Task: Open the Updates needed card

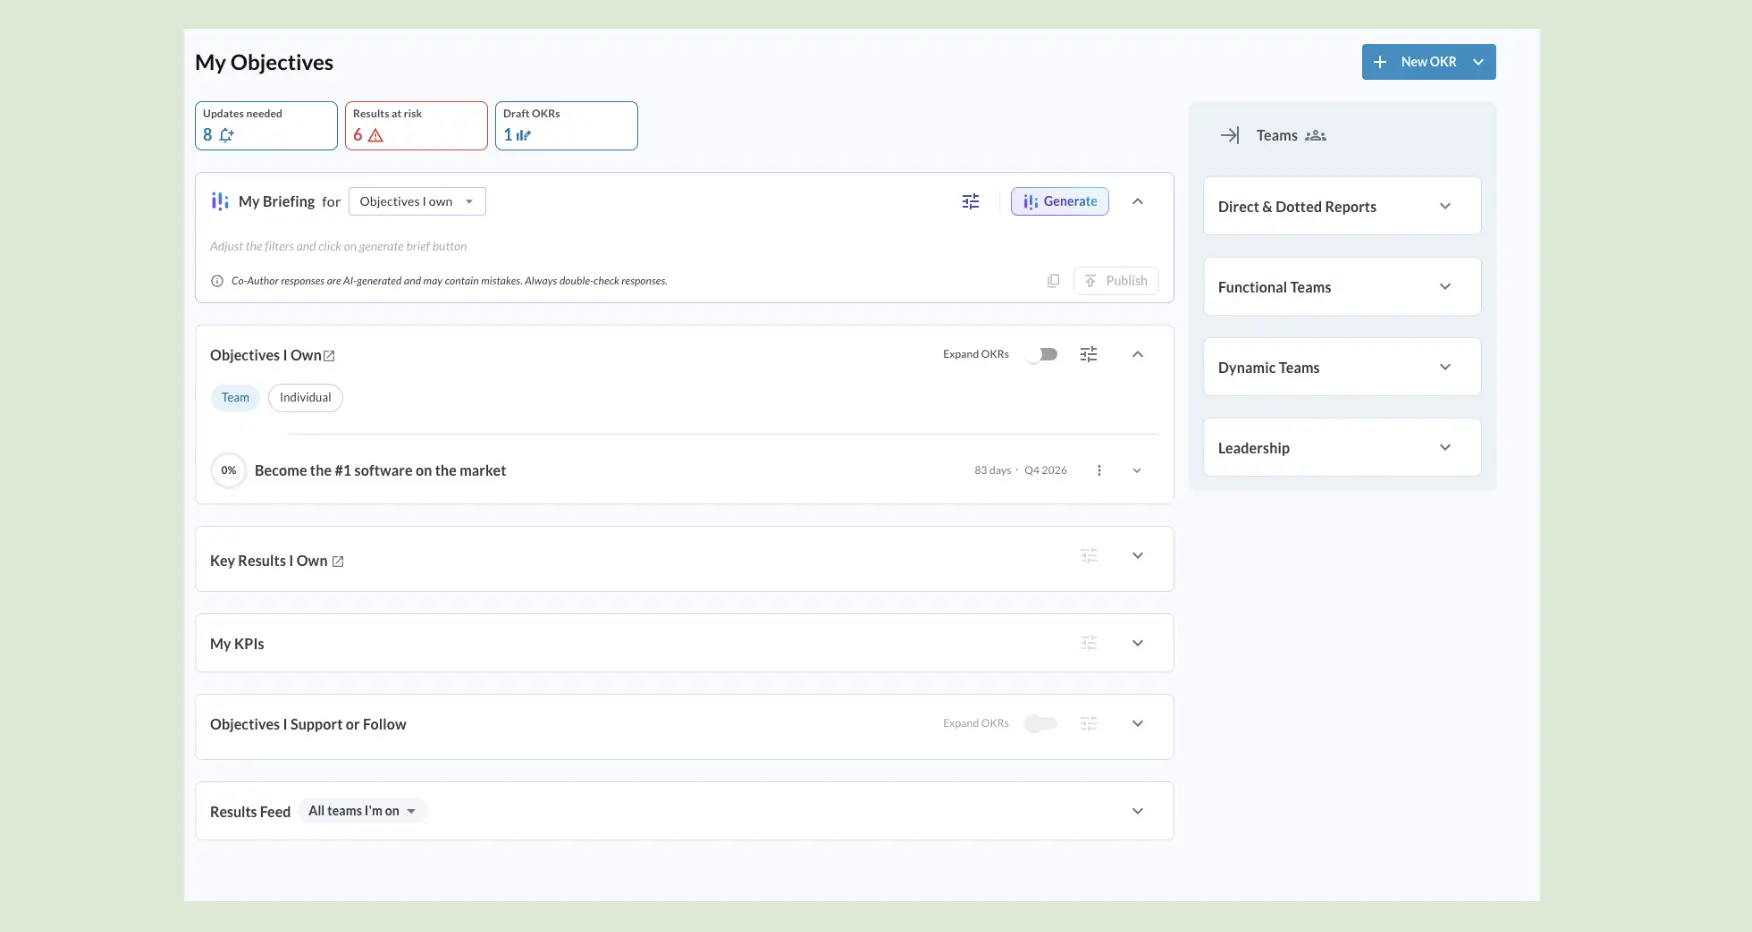Action: click(x=266, y=126)
